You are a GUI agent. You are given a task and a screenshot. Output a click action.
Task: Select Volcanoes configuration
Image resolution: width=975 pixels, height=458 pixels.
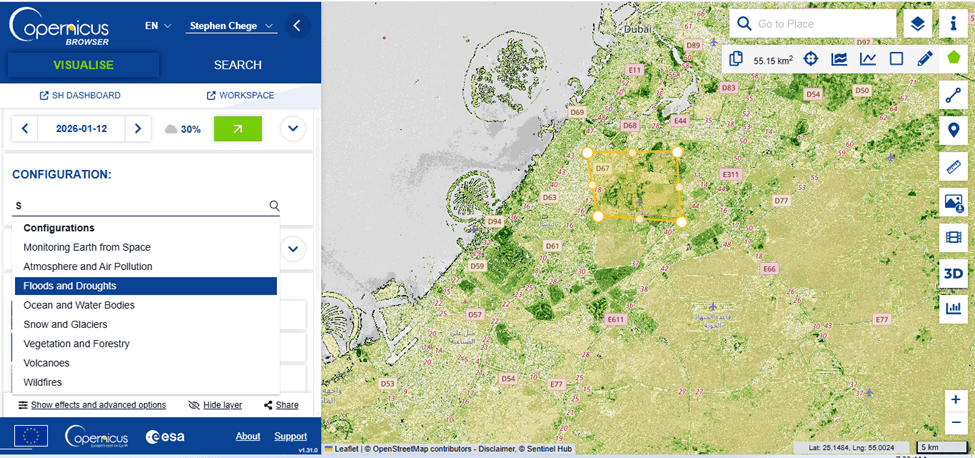pos(146,363)
